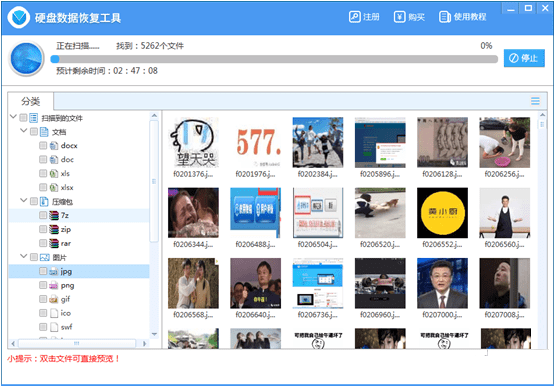Click the doc file type icon
This screenshot has width=556, height=386.
[54, 160]
